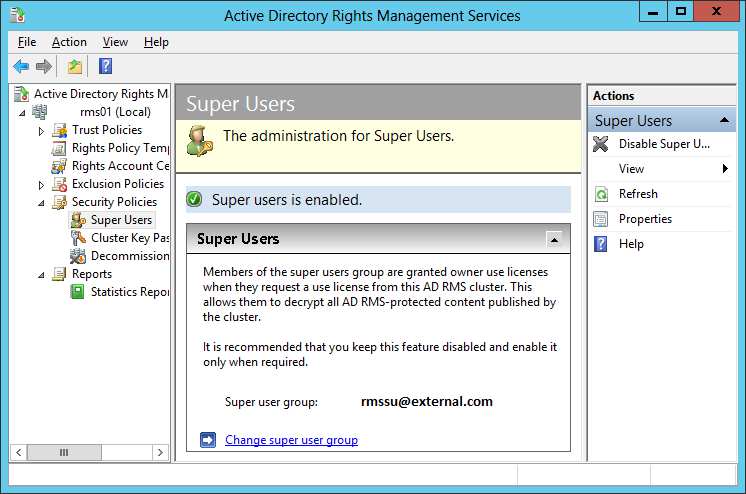Image resolution: width=746 pixels, height=494 pixels.
Task: Collapse the Super Users actions group
Action: [724, 120]
